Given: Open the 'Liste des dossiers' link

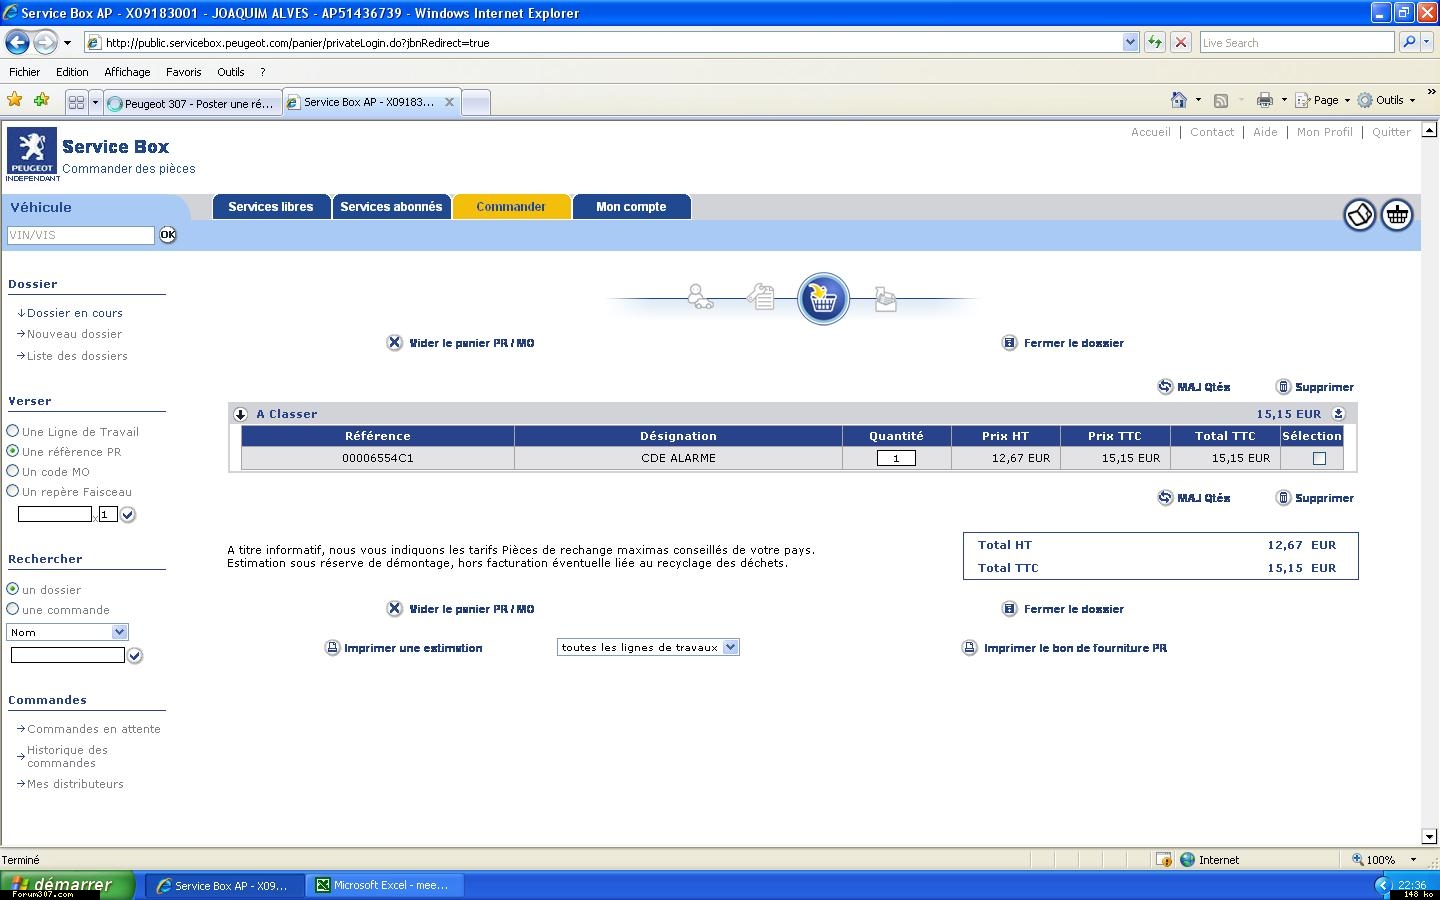Looking at the screenshot, I should [x=77, y=356].
